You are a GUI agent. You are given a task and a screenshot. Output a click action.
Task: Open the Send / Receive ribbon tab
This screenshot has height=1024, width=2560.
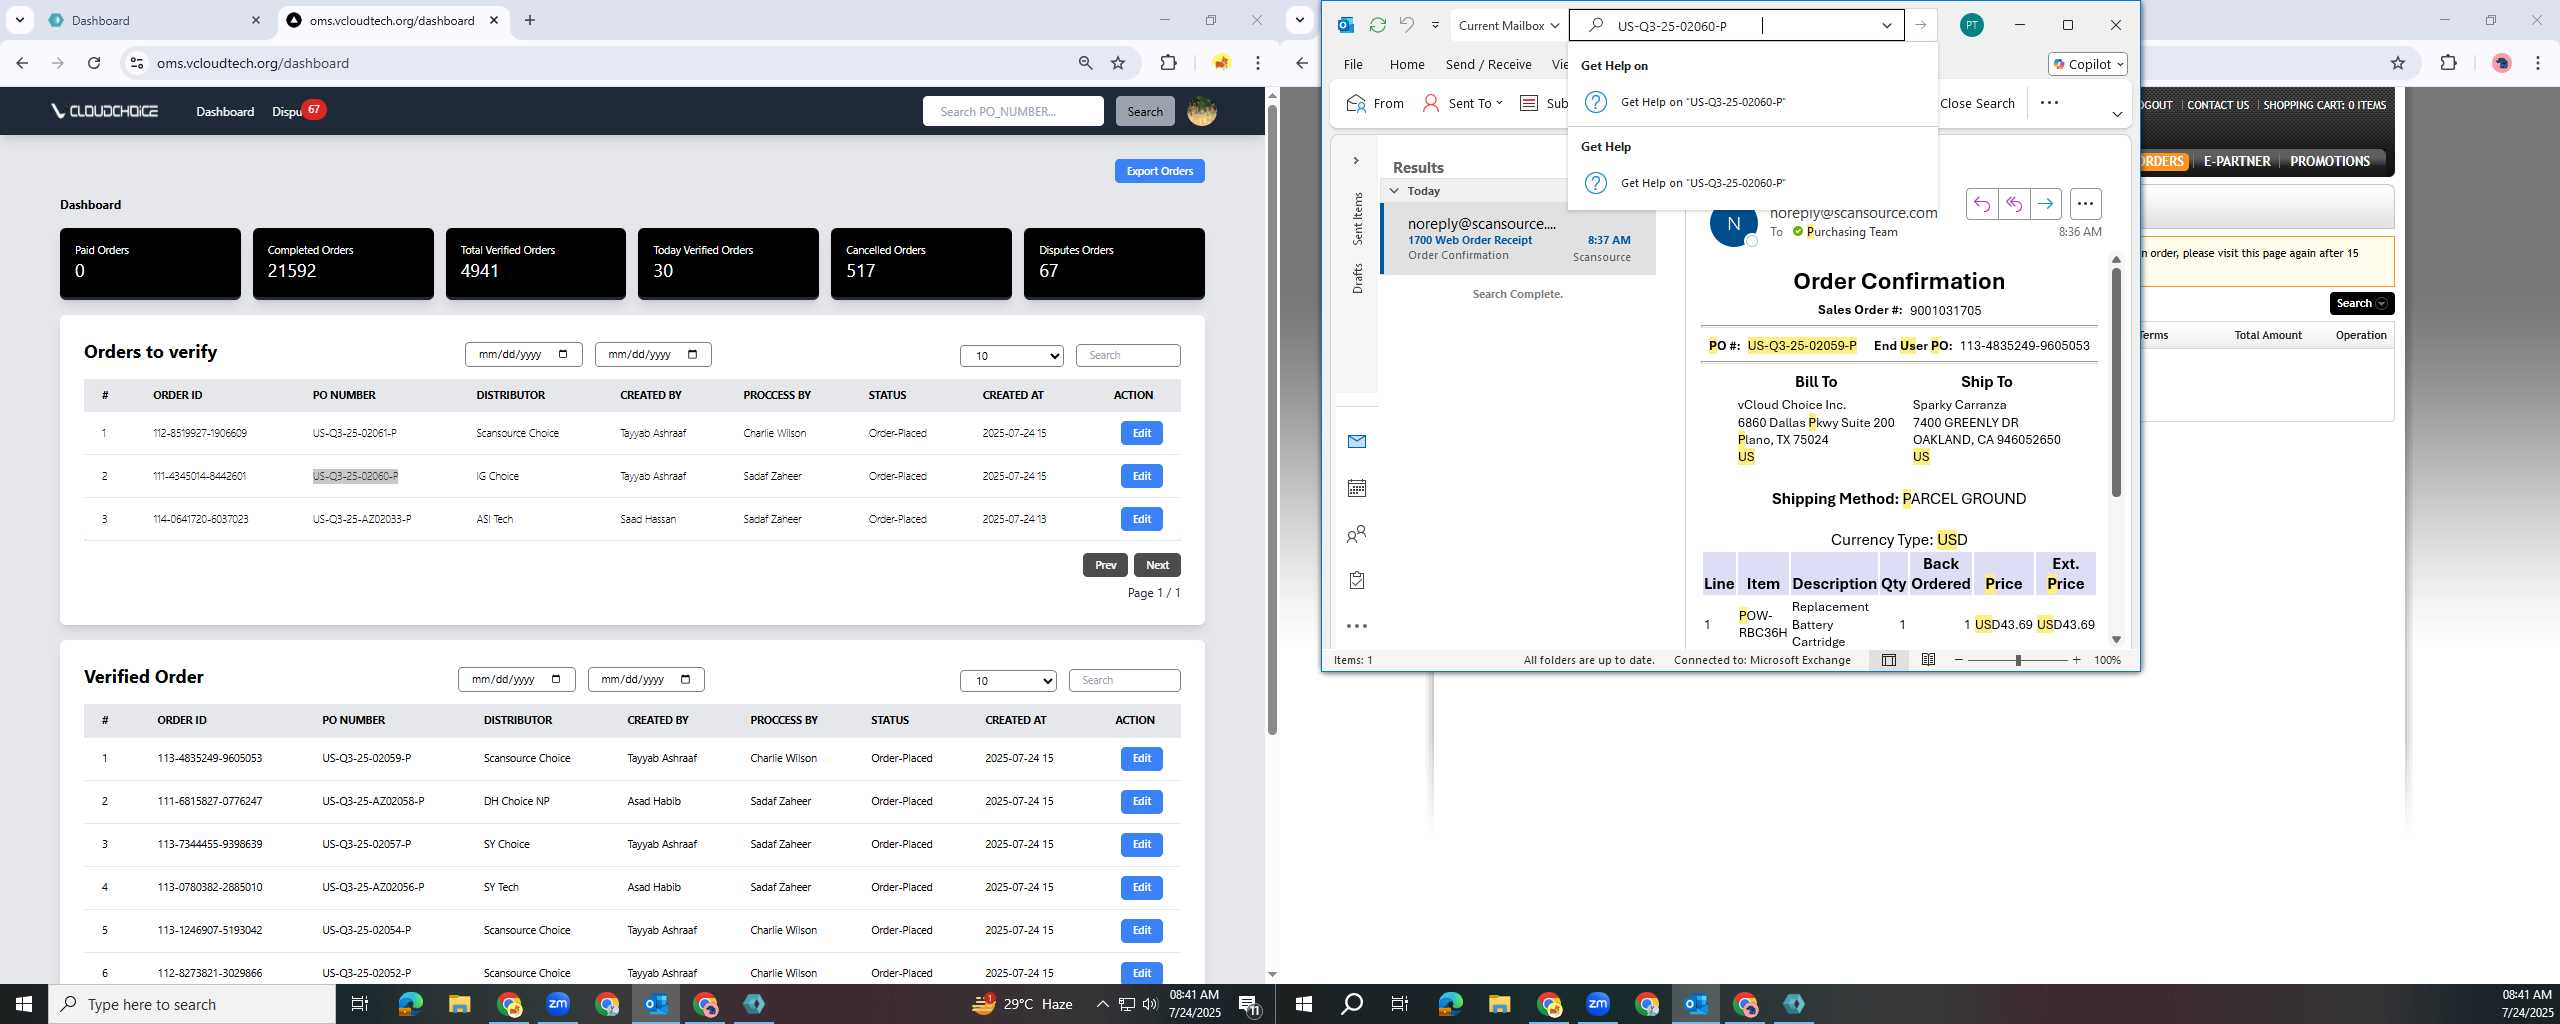click(1488, 64)
